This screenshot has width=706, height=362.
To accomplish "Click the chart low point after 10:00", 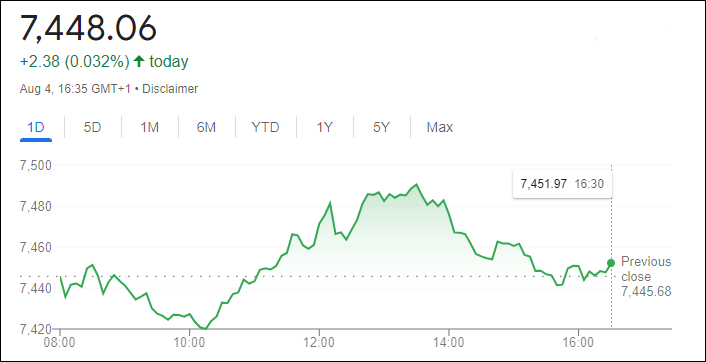I will coord(205,329).
